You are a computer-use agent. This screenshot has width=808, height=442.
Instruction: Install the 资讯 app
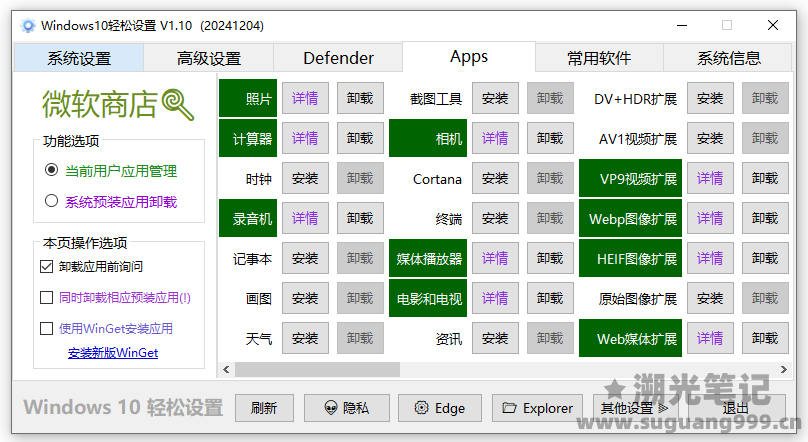pos(495,338)
